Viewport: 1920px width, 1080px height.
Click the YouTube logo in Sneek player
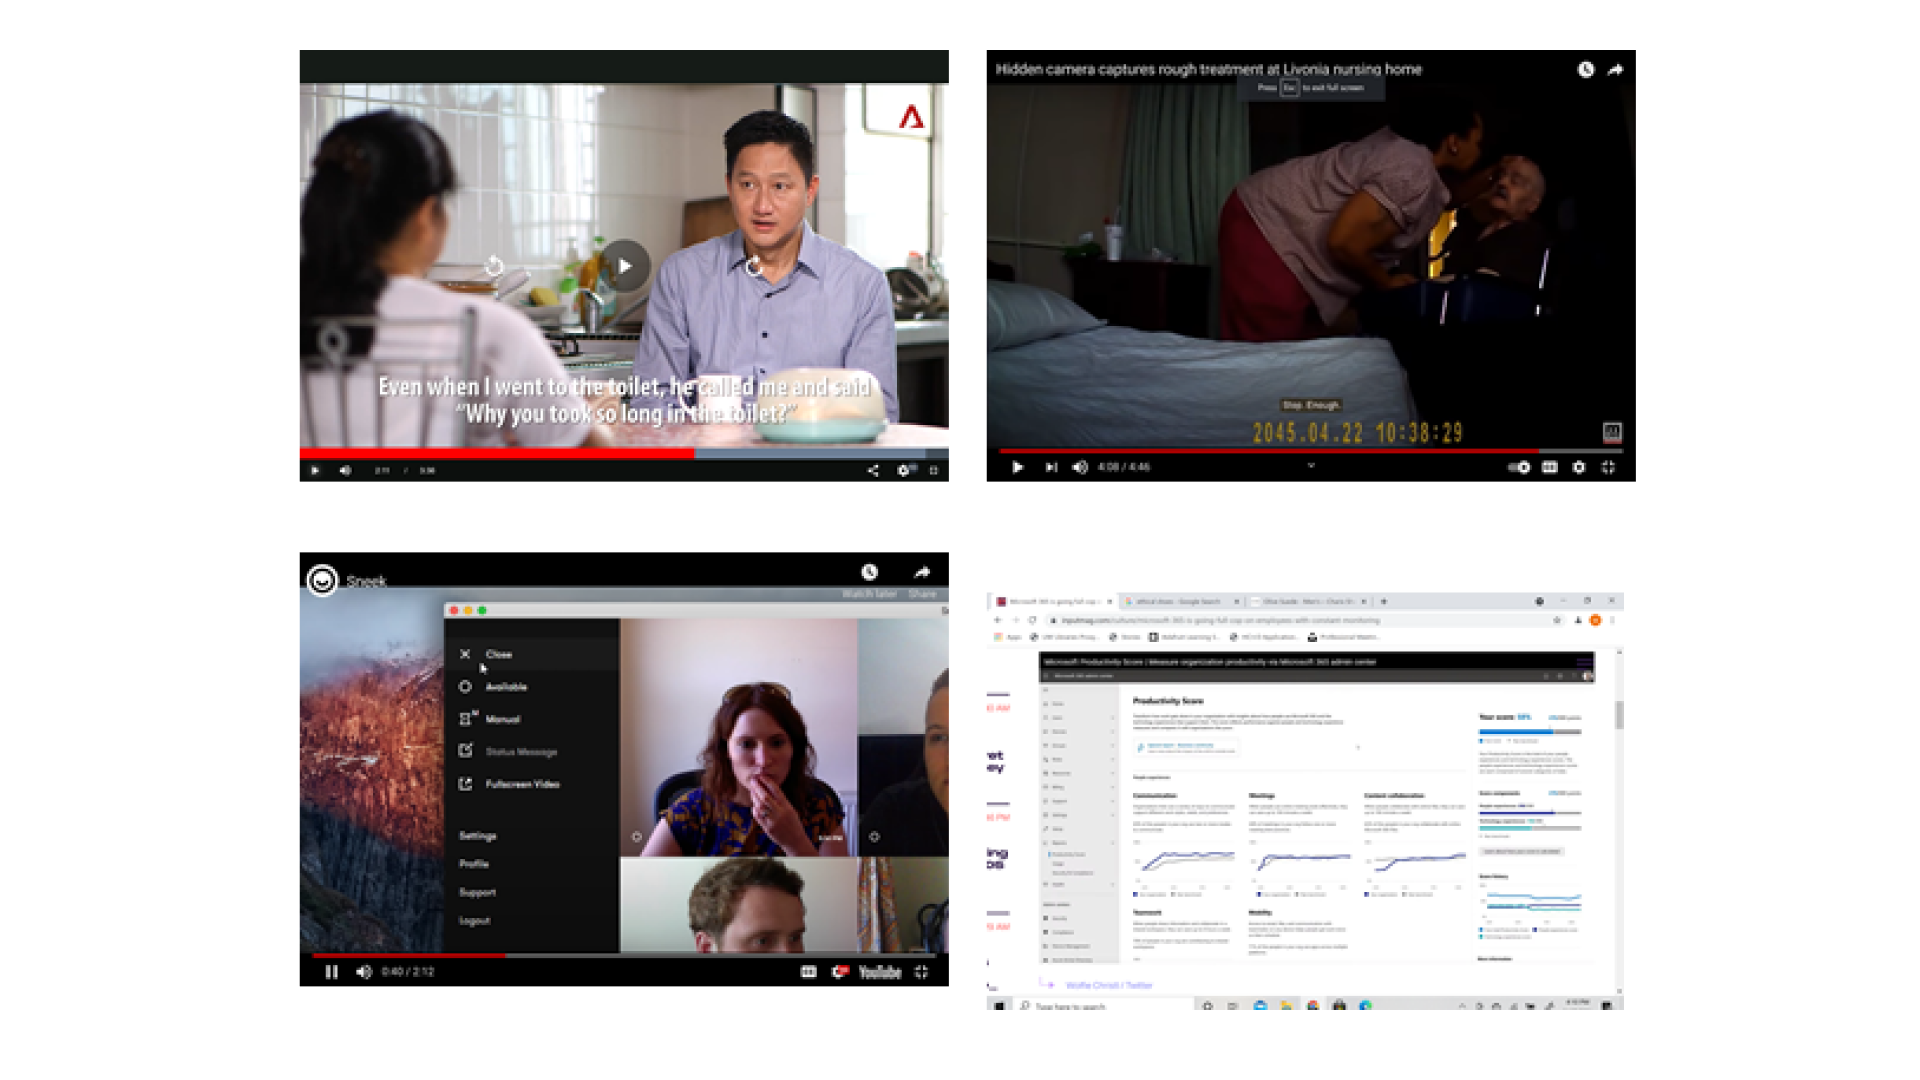click(880, 972)
